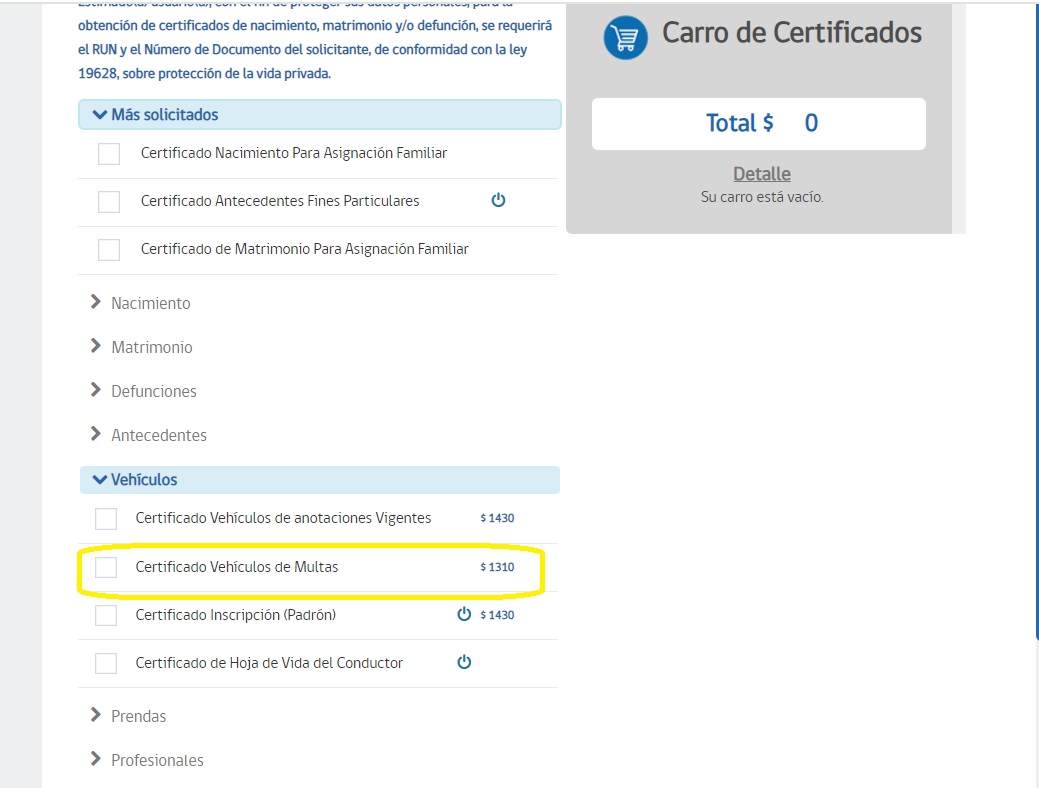Select Certificado Vehículos de anotaciones Vigentes checkbox
This screenshot has height=788, width=1039.
106,519
